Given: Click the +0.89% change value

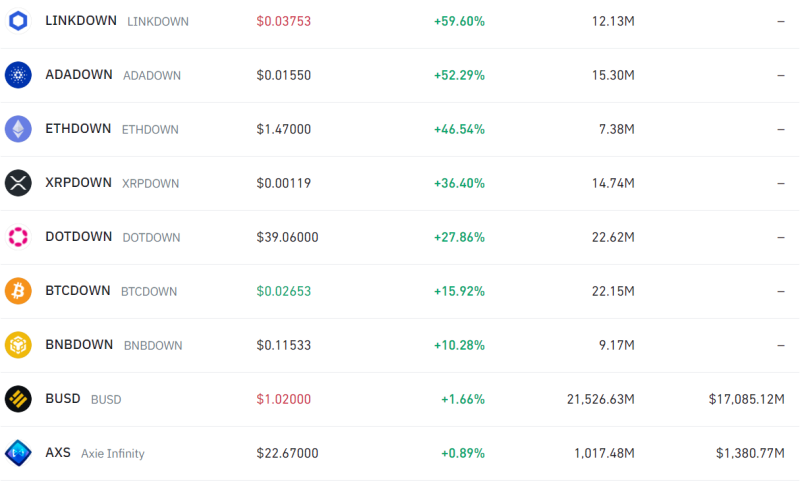Looking at the screenshot, I should click(x=463, y=453).
